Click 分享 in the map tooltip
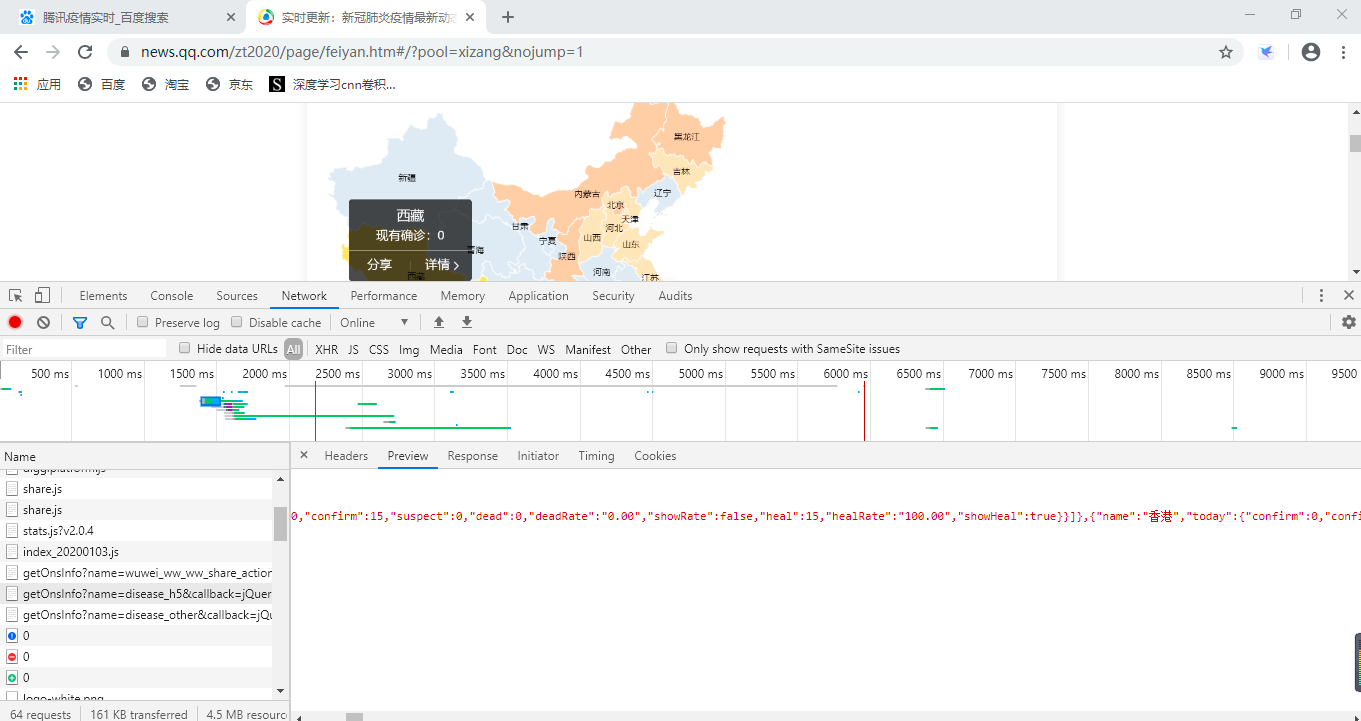 [x=379, y=265]
